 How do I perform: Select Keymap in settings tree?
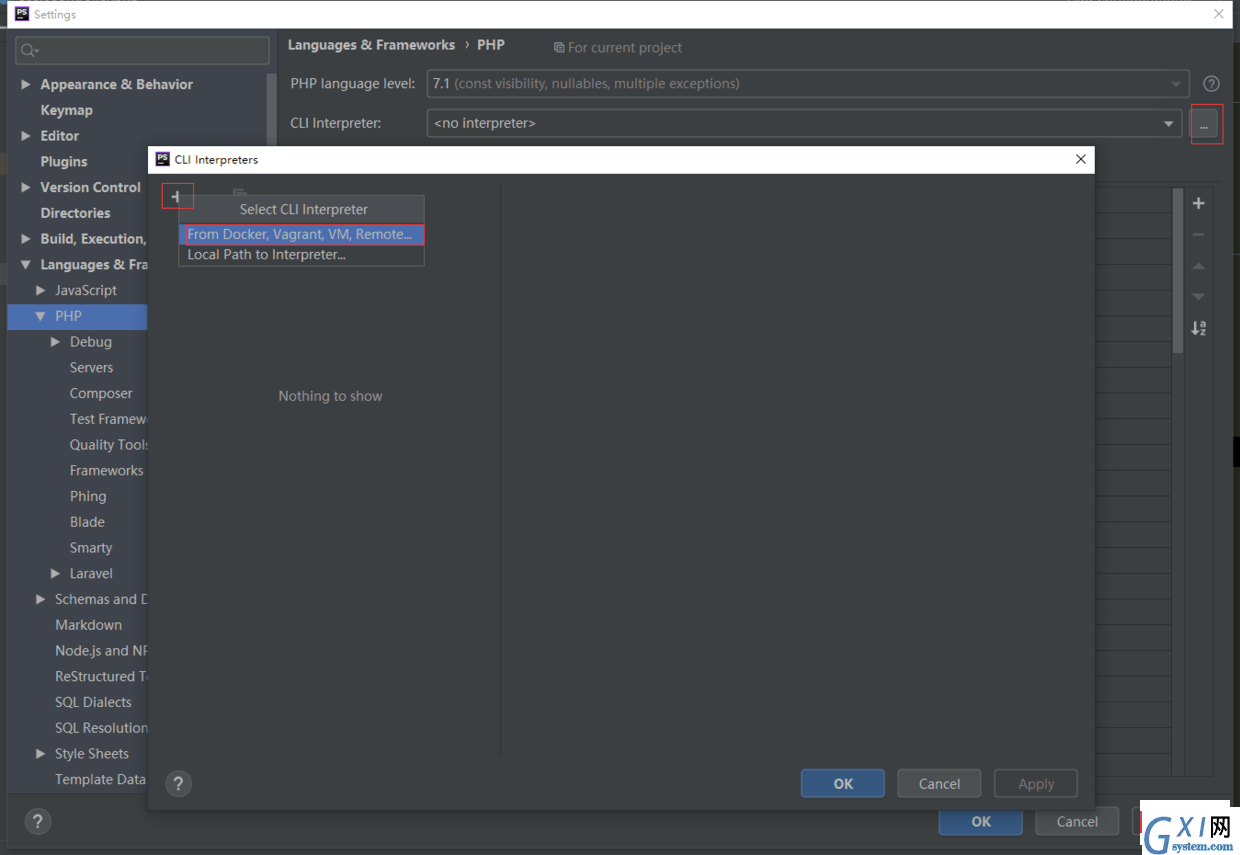point(66,110)
